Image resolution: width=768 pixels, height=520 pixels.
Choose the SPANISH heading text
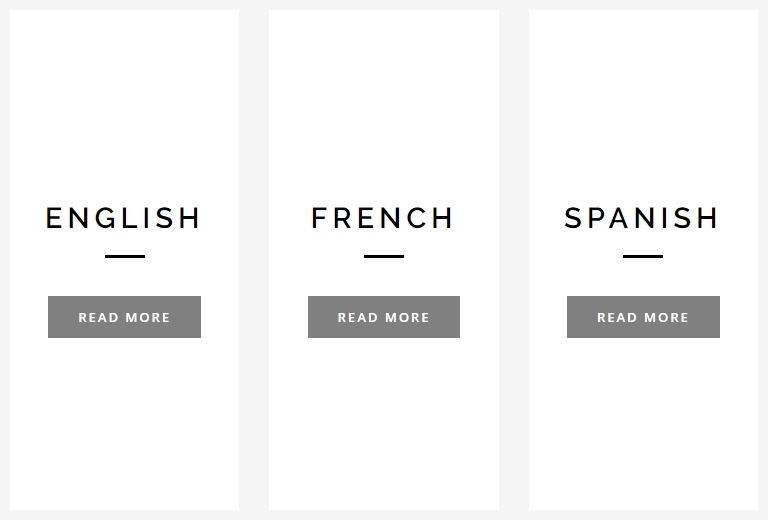[x=642, y=218]
